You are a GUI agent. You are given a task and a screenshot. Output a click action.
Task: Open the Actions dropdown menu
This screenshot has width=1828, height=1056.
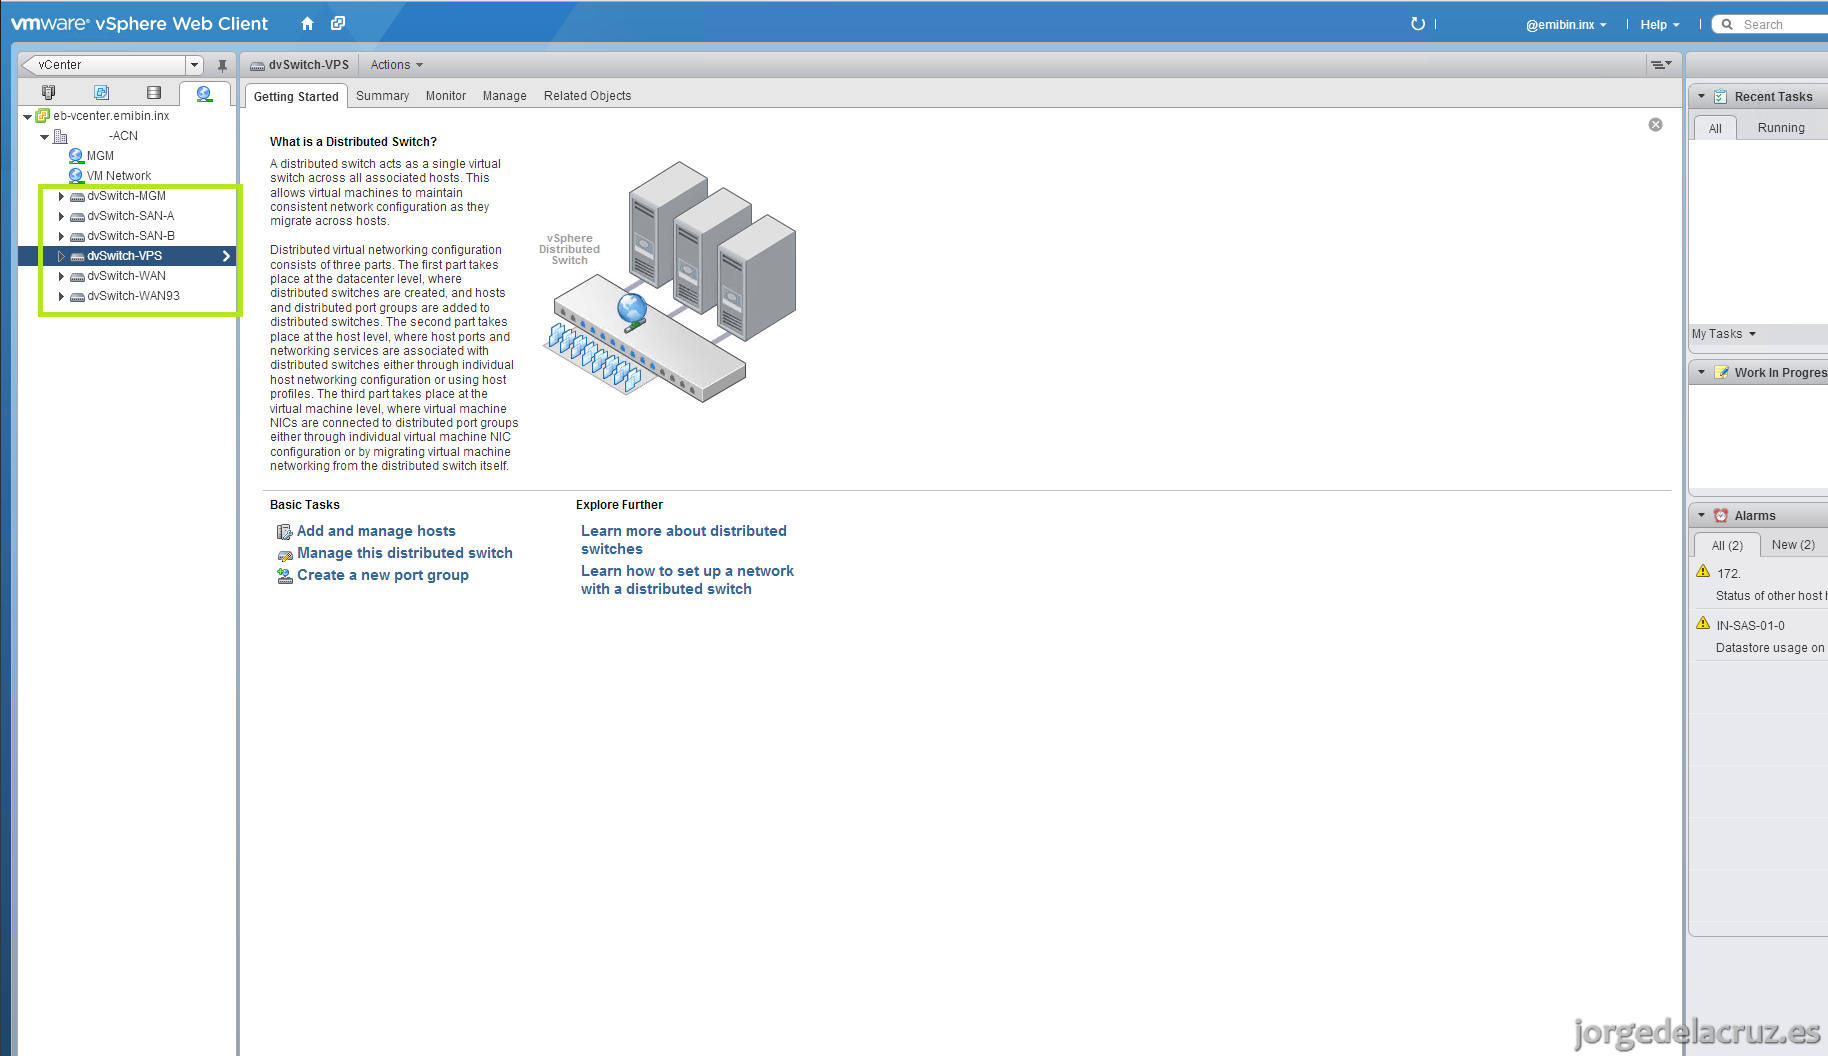(397, 65)
